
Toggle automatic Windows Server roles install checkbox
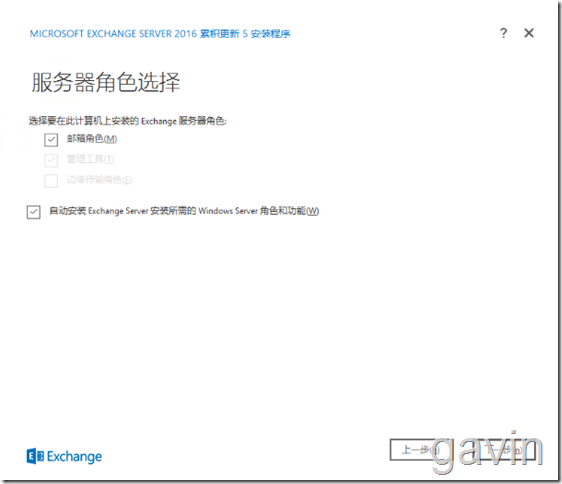(33, 212)
